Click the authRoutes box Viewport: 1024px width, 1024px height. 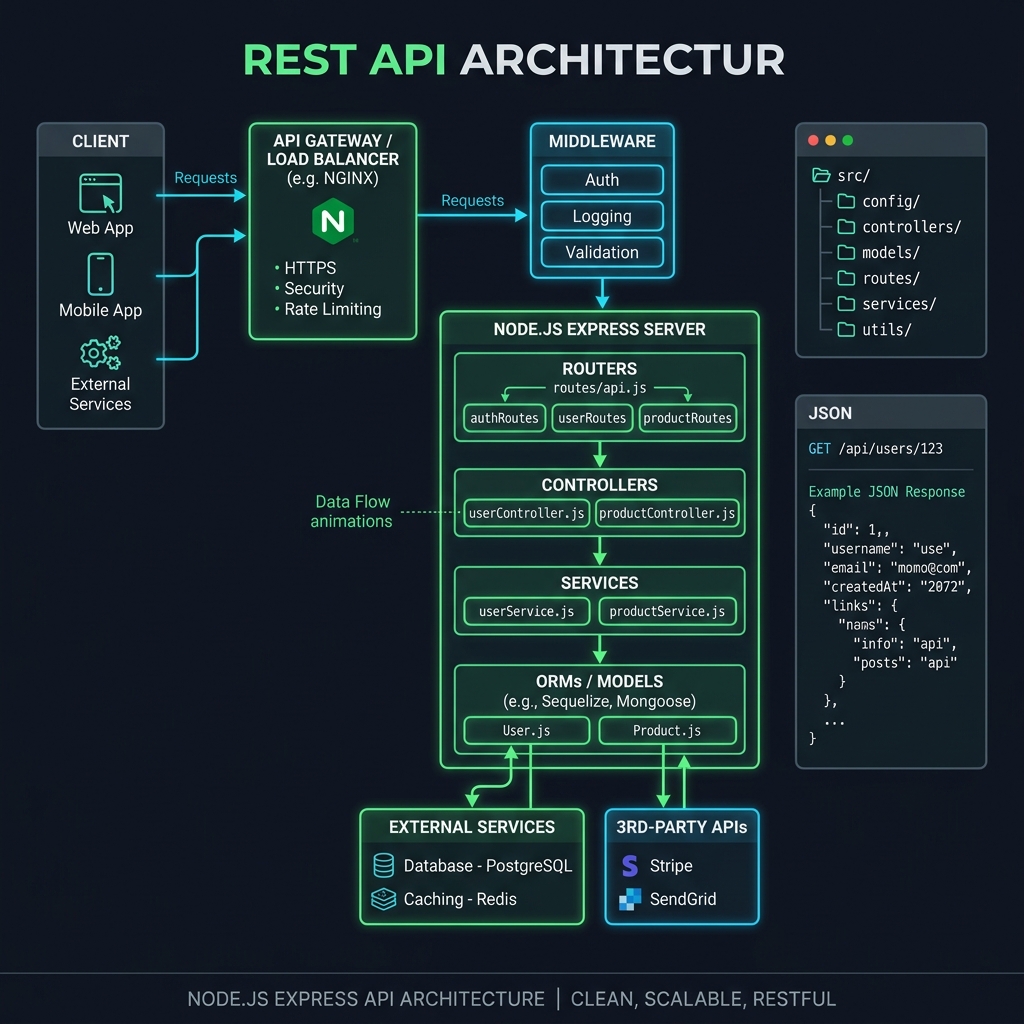click(504, 418)
